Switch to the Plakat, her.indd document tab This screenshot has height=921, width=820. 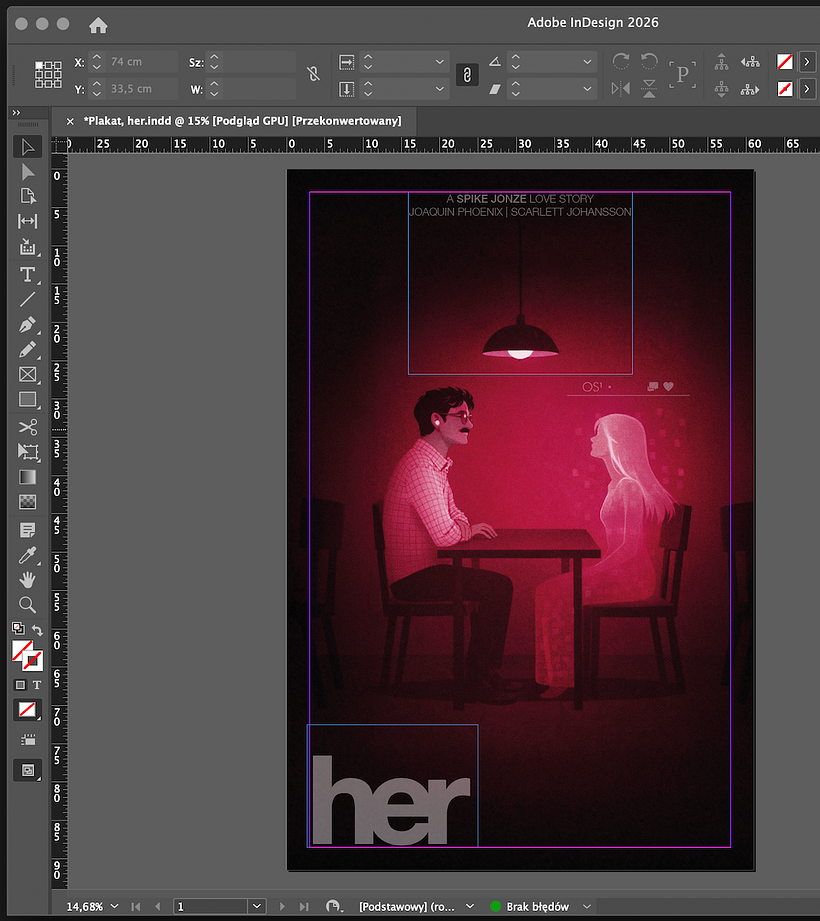pyautogui.click(x=242, y=121)
